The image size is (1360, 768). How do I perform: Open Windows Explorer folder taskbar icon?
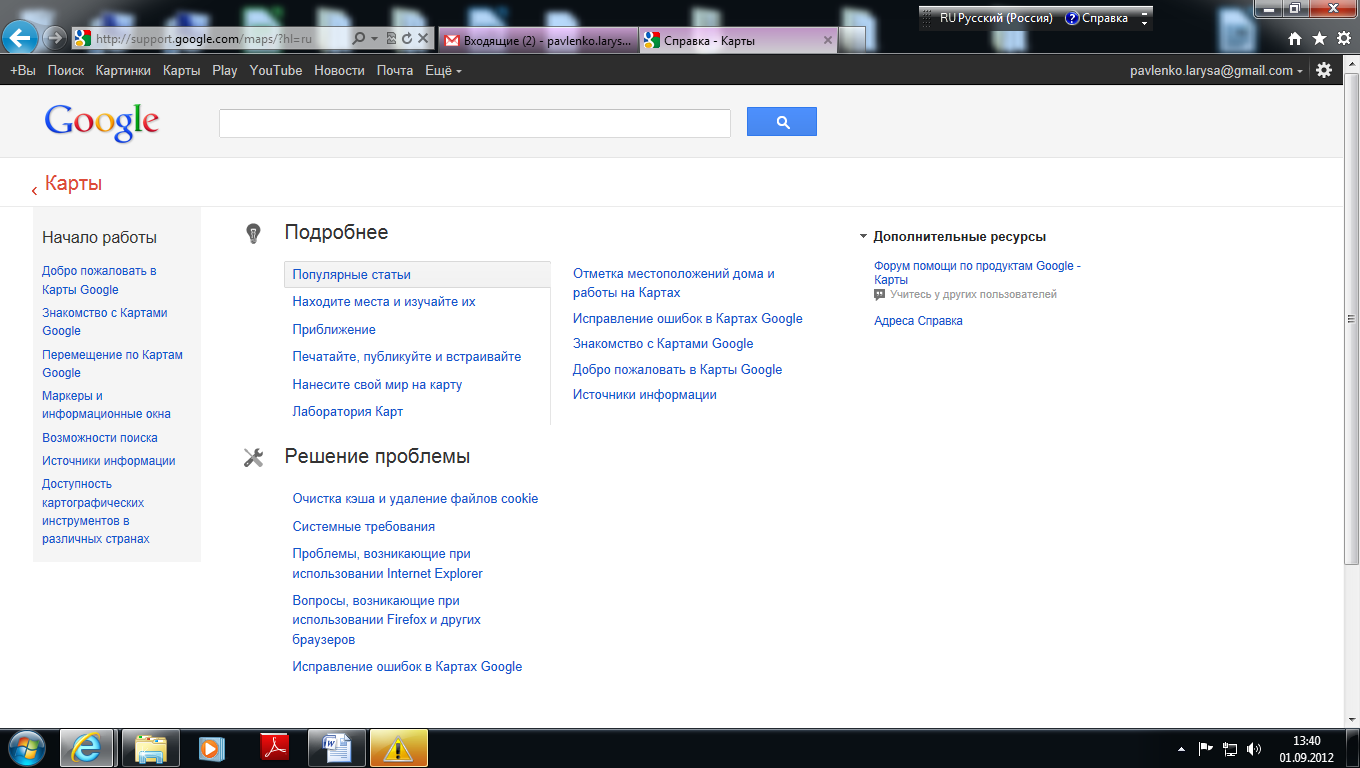pyautogui.click(x=151, y=748)
